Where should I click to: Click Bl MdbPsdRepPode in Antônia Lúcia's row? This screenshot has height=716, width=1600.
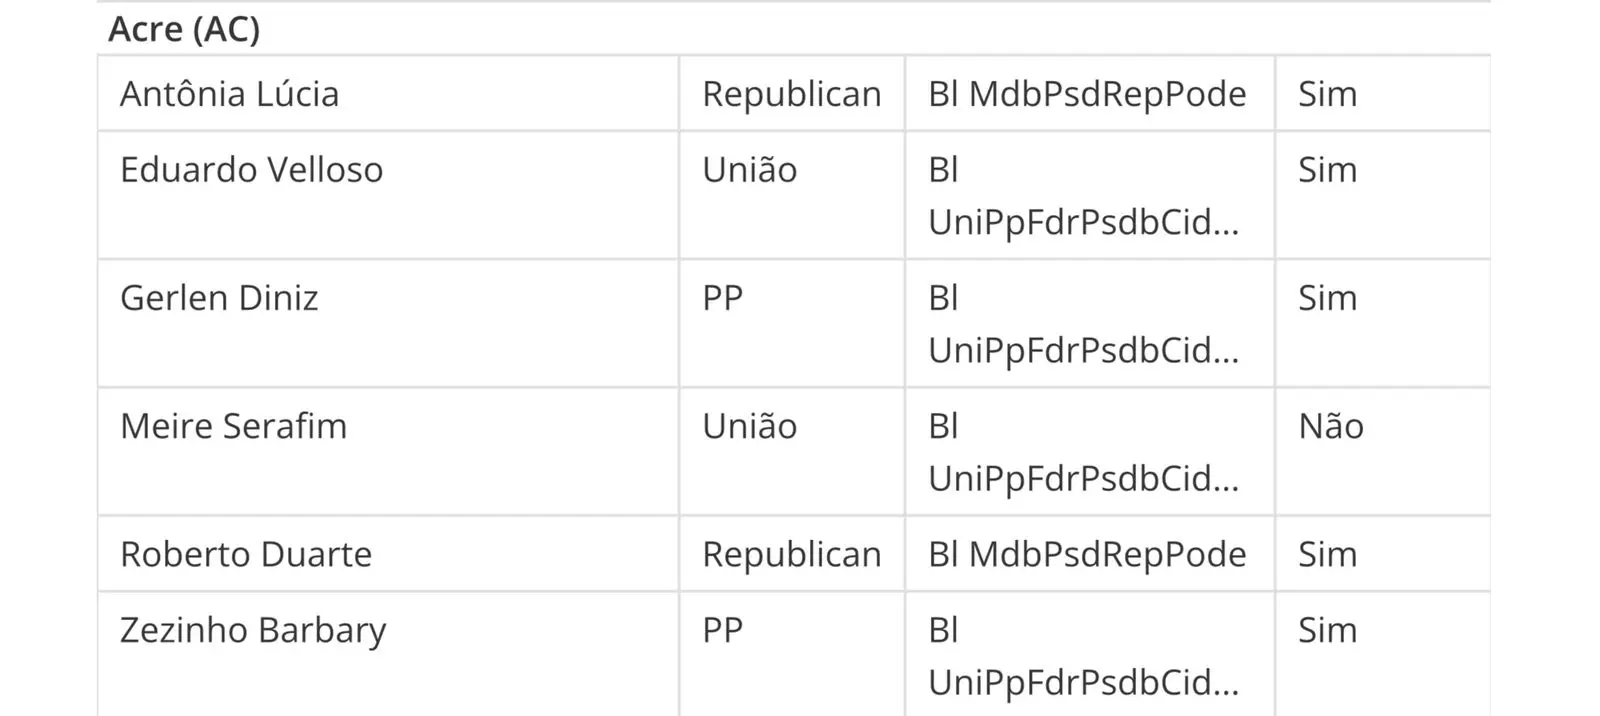pyautogui.click(x=1087, y=94)
